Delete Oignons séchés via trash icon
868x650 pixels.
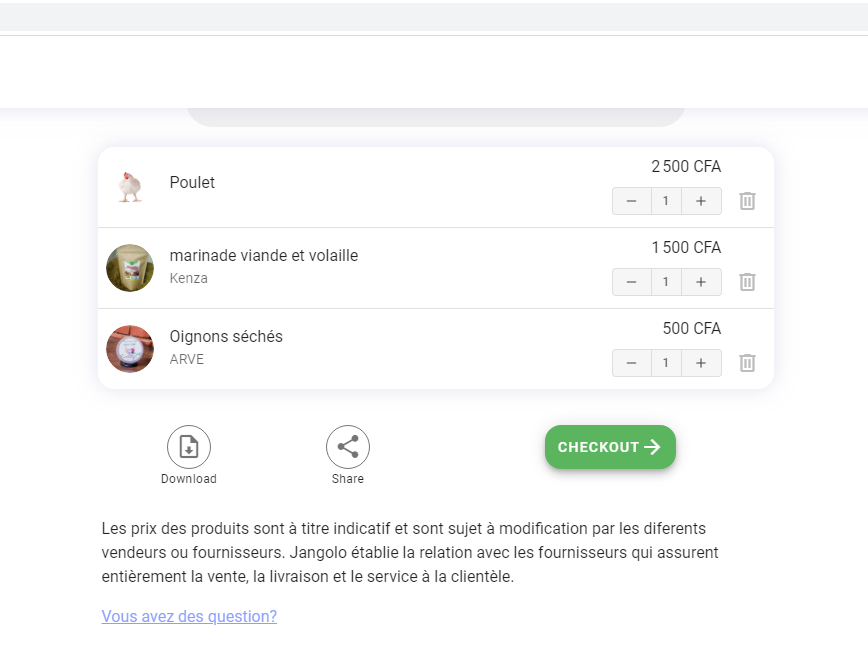(747, 363)
